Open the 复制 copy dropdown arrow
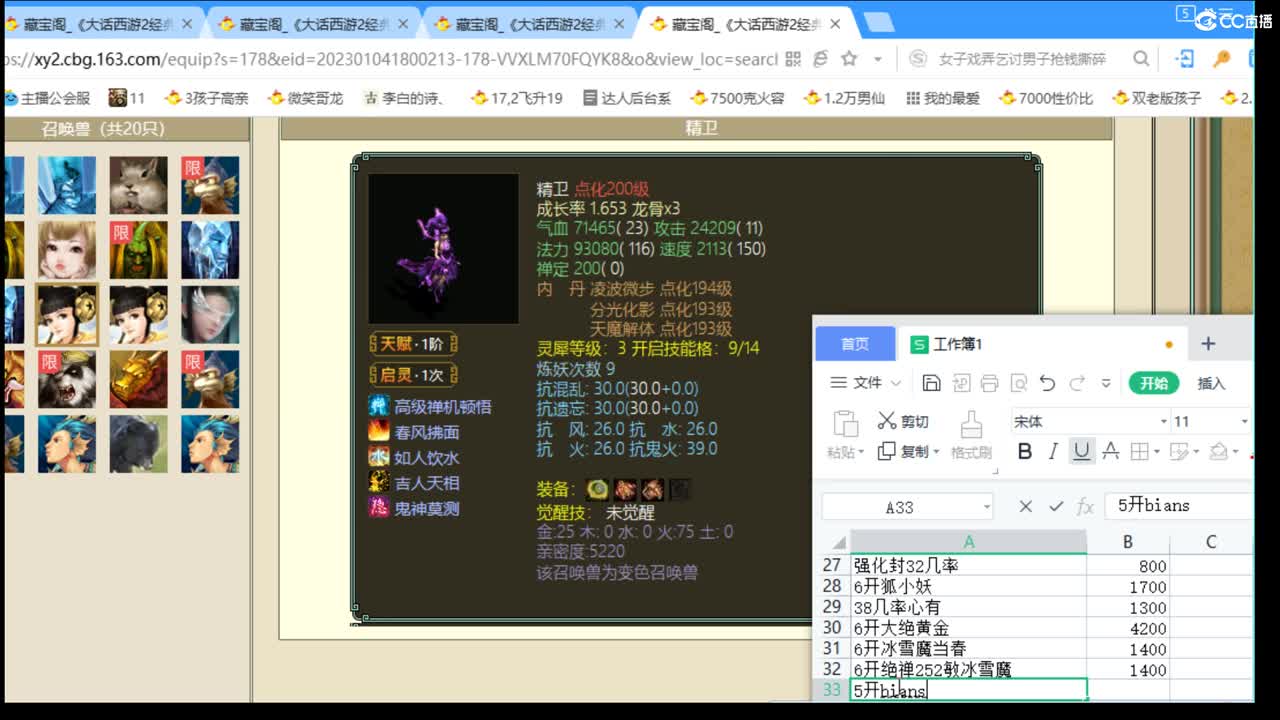Image resolution: width=1280 pixels, height=720 pixels. (x=936, y=452)
